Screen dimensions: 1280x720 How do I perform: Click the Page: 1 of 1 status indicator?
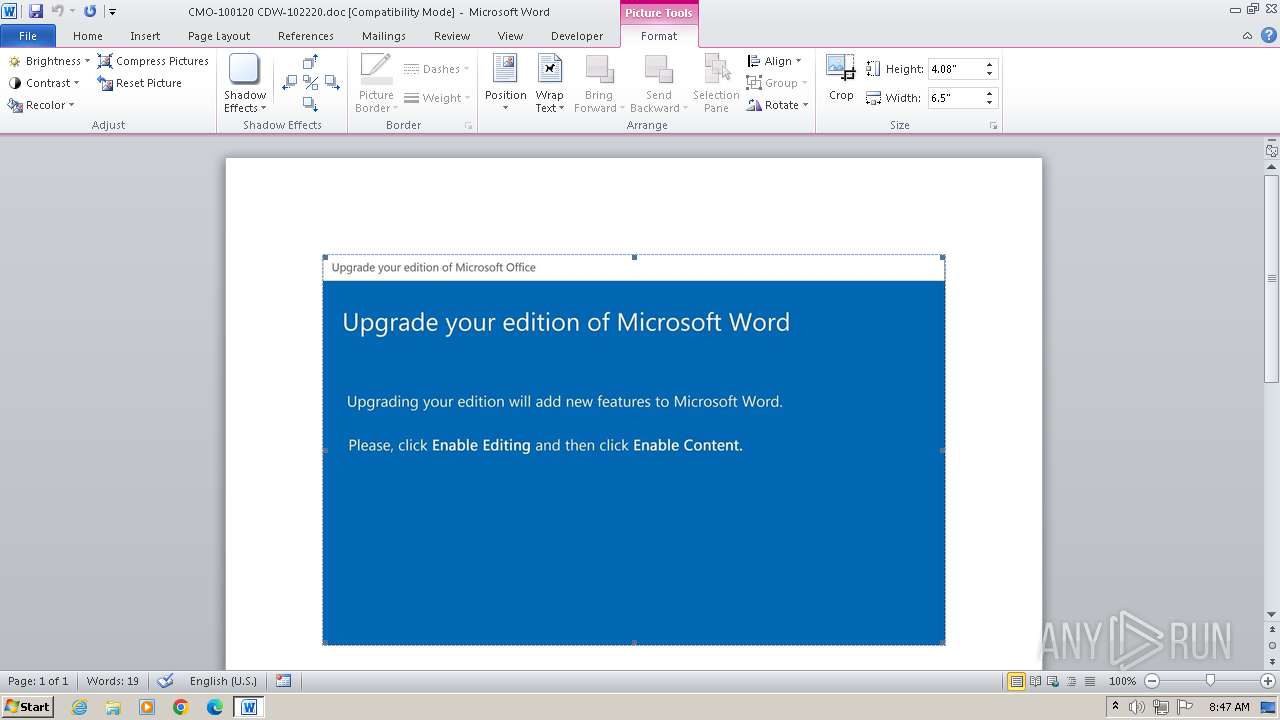point(38,681)
